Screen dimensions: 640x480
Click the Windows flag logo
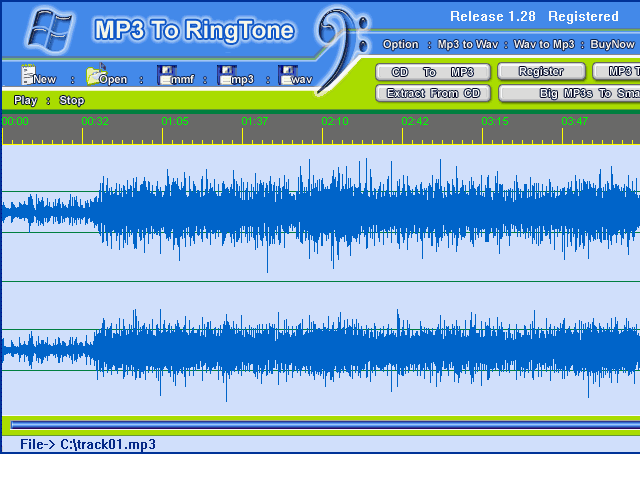tap(50, 31)
